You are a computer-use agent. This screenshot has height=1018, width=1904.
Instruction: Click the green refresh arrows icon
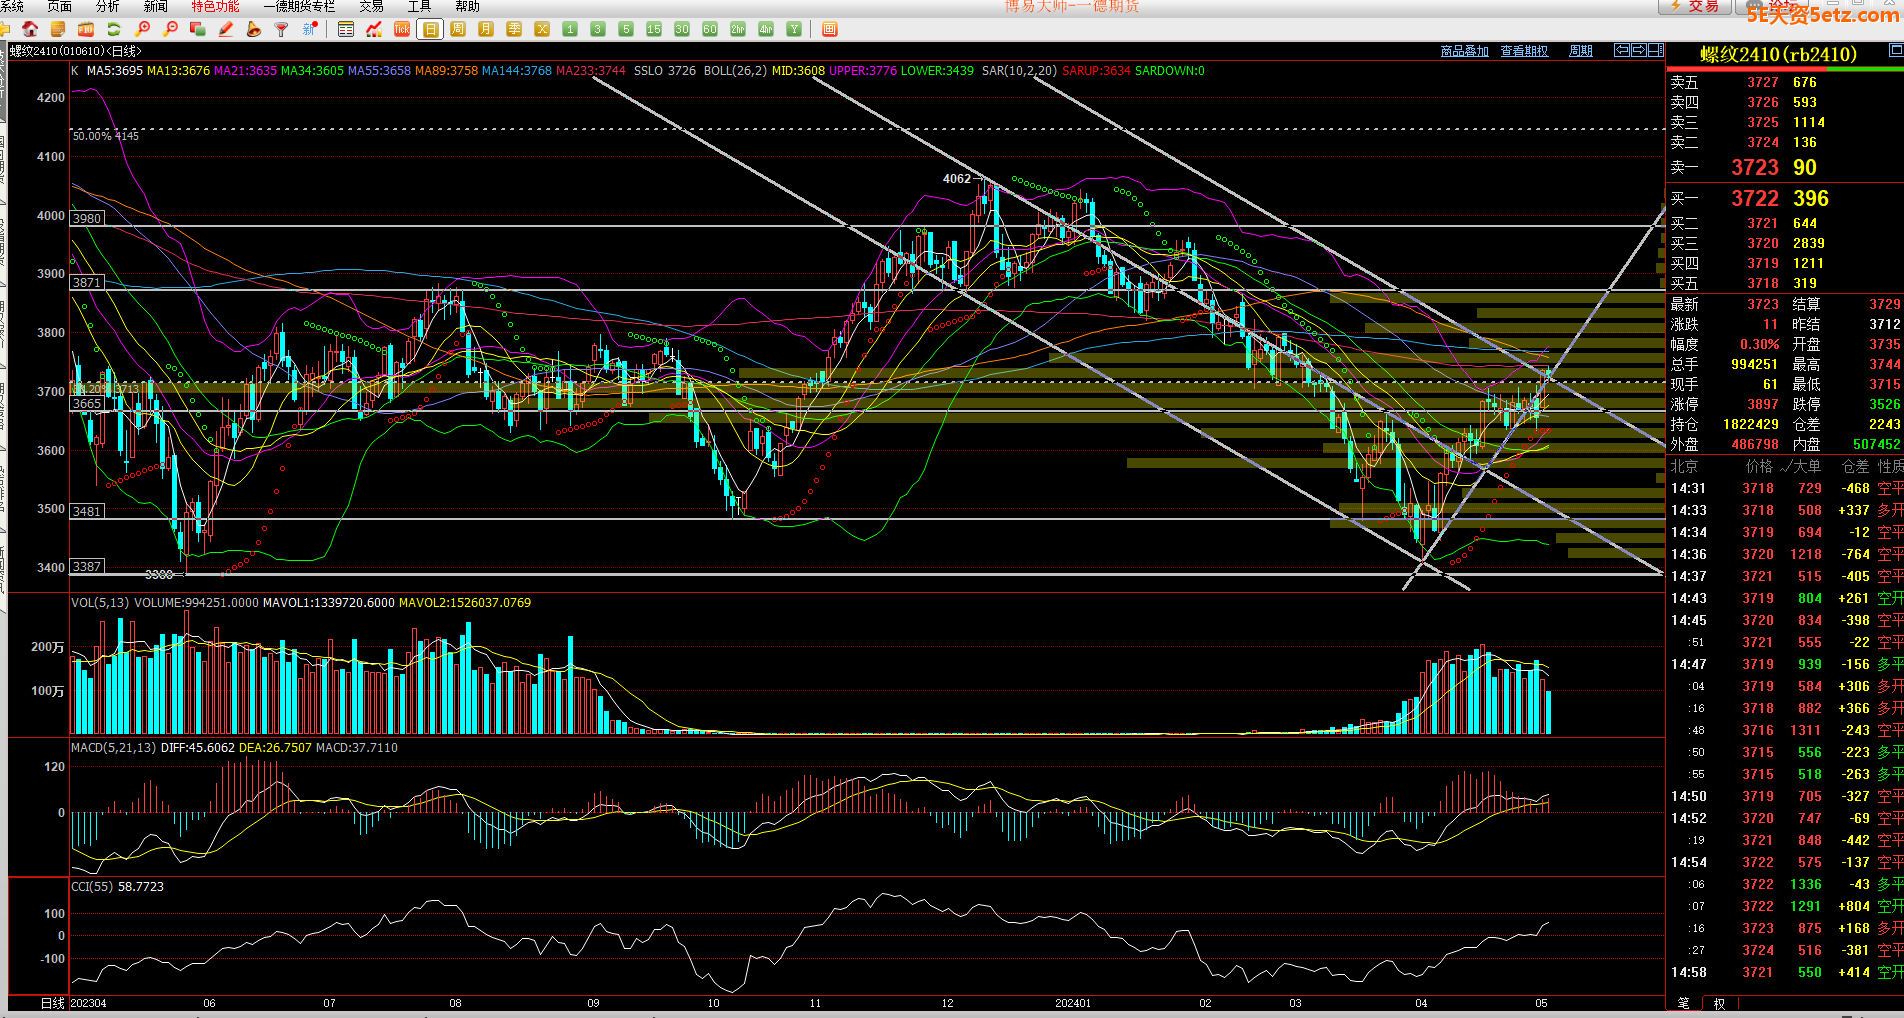tap(114, 29)
